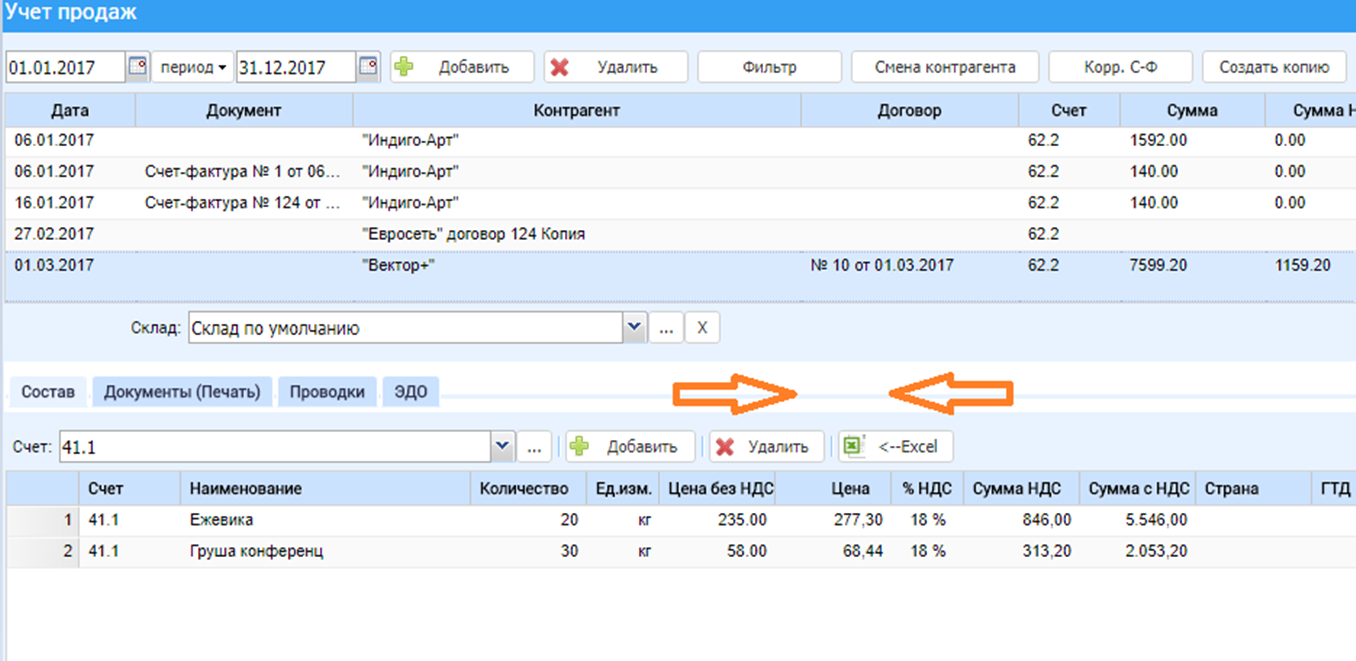Open the Фильтр button
The width and height of the screenshot is (1356, 661).
pyautogui.click(x=769, y=67)
